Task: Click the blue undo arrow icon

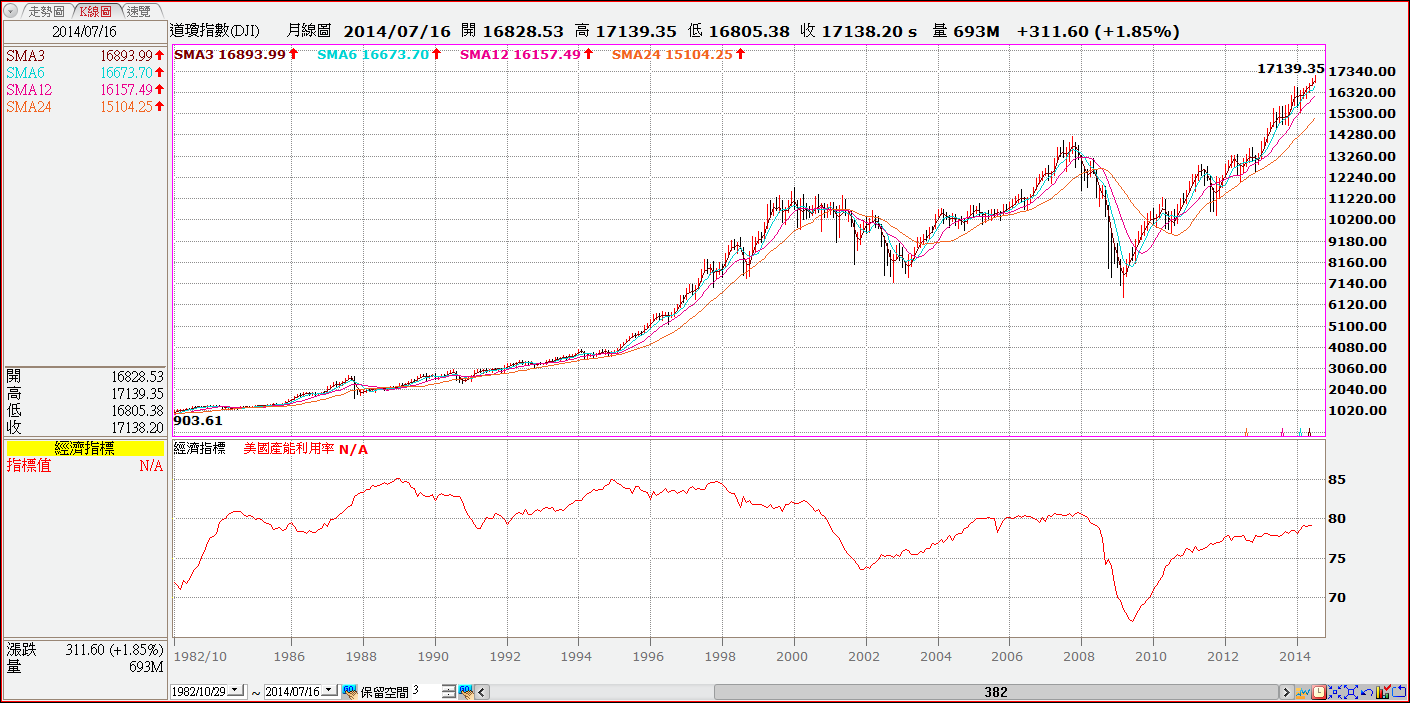Action: (1367, 692)
